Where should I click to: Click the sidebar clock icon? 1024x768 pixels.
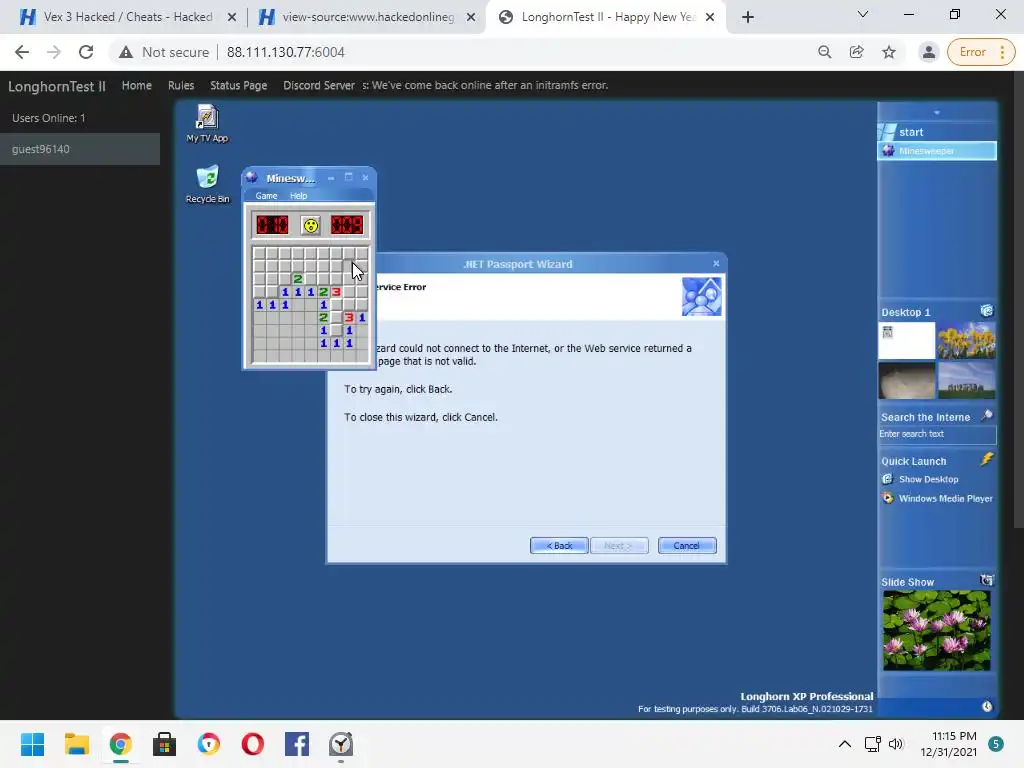987,707
